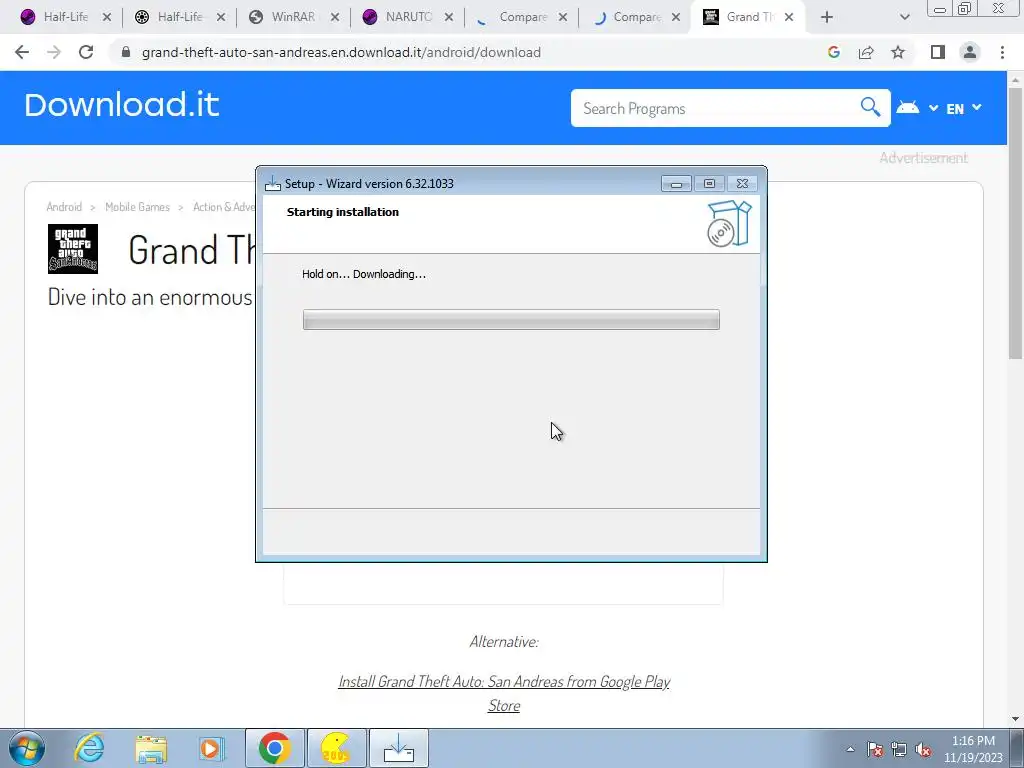Viewport: 1024px width, 768px height.
Task: Click the muted volume tray icon
Action: coord(923,749)
